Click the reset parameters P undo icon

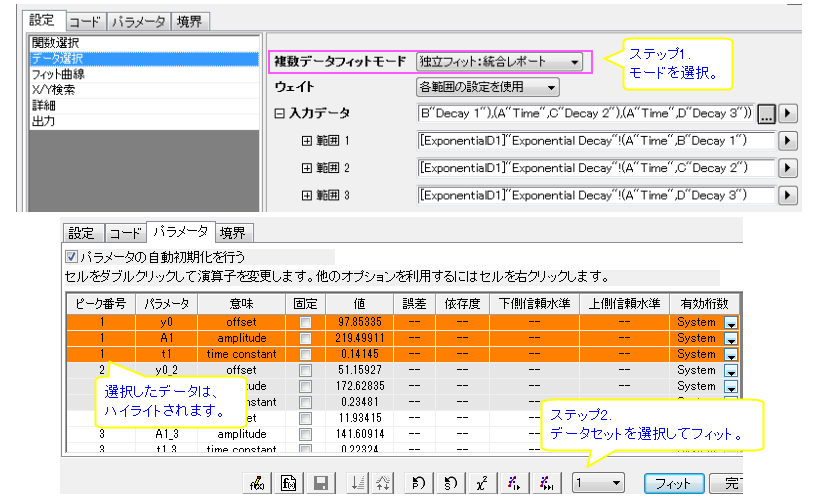pos(418,483)
